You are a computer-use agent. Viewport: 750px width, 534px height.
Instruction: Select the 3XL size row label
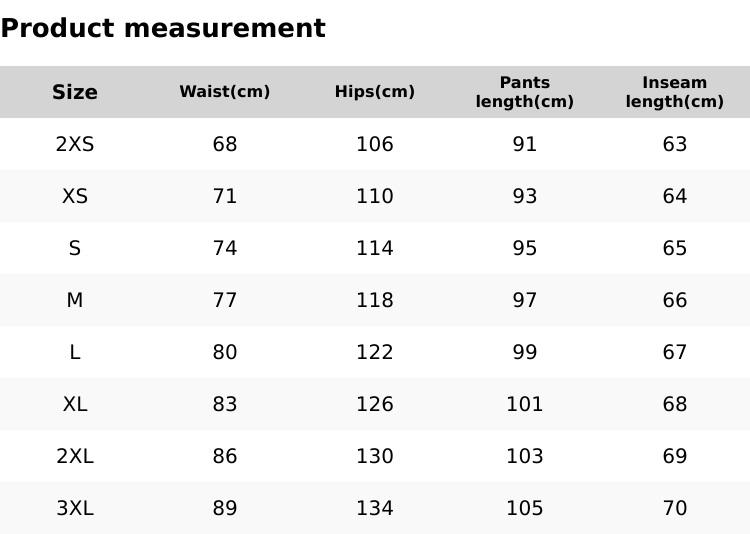[75, 508]
